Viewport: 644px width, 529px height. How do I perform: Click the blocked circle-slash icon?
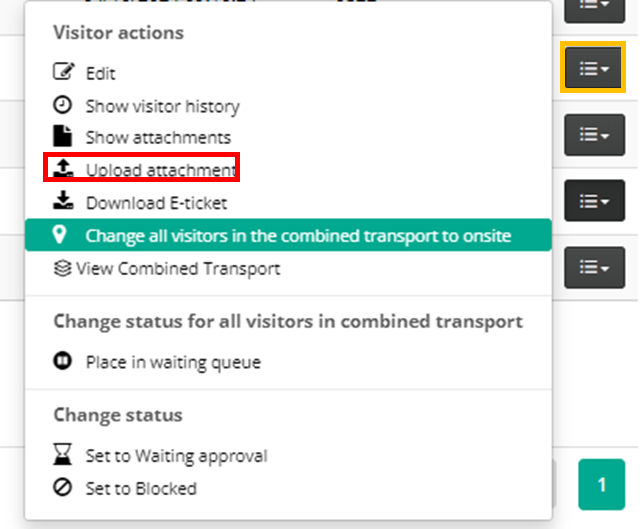click(62, 488)
